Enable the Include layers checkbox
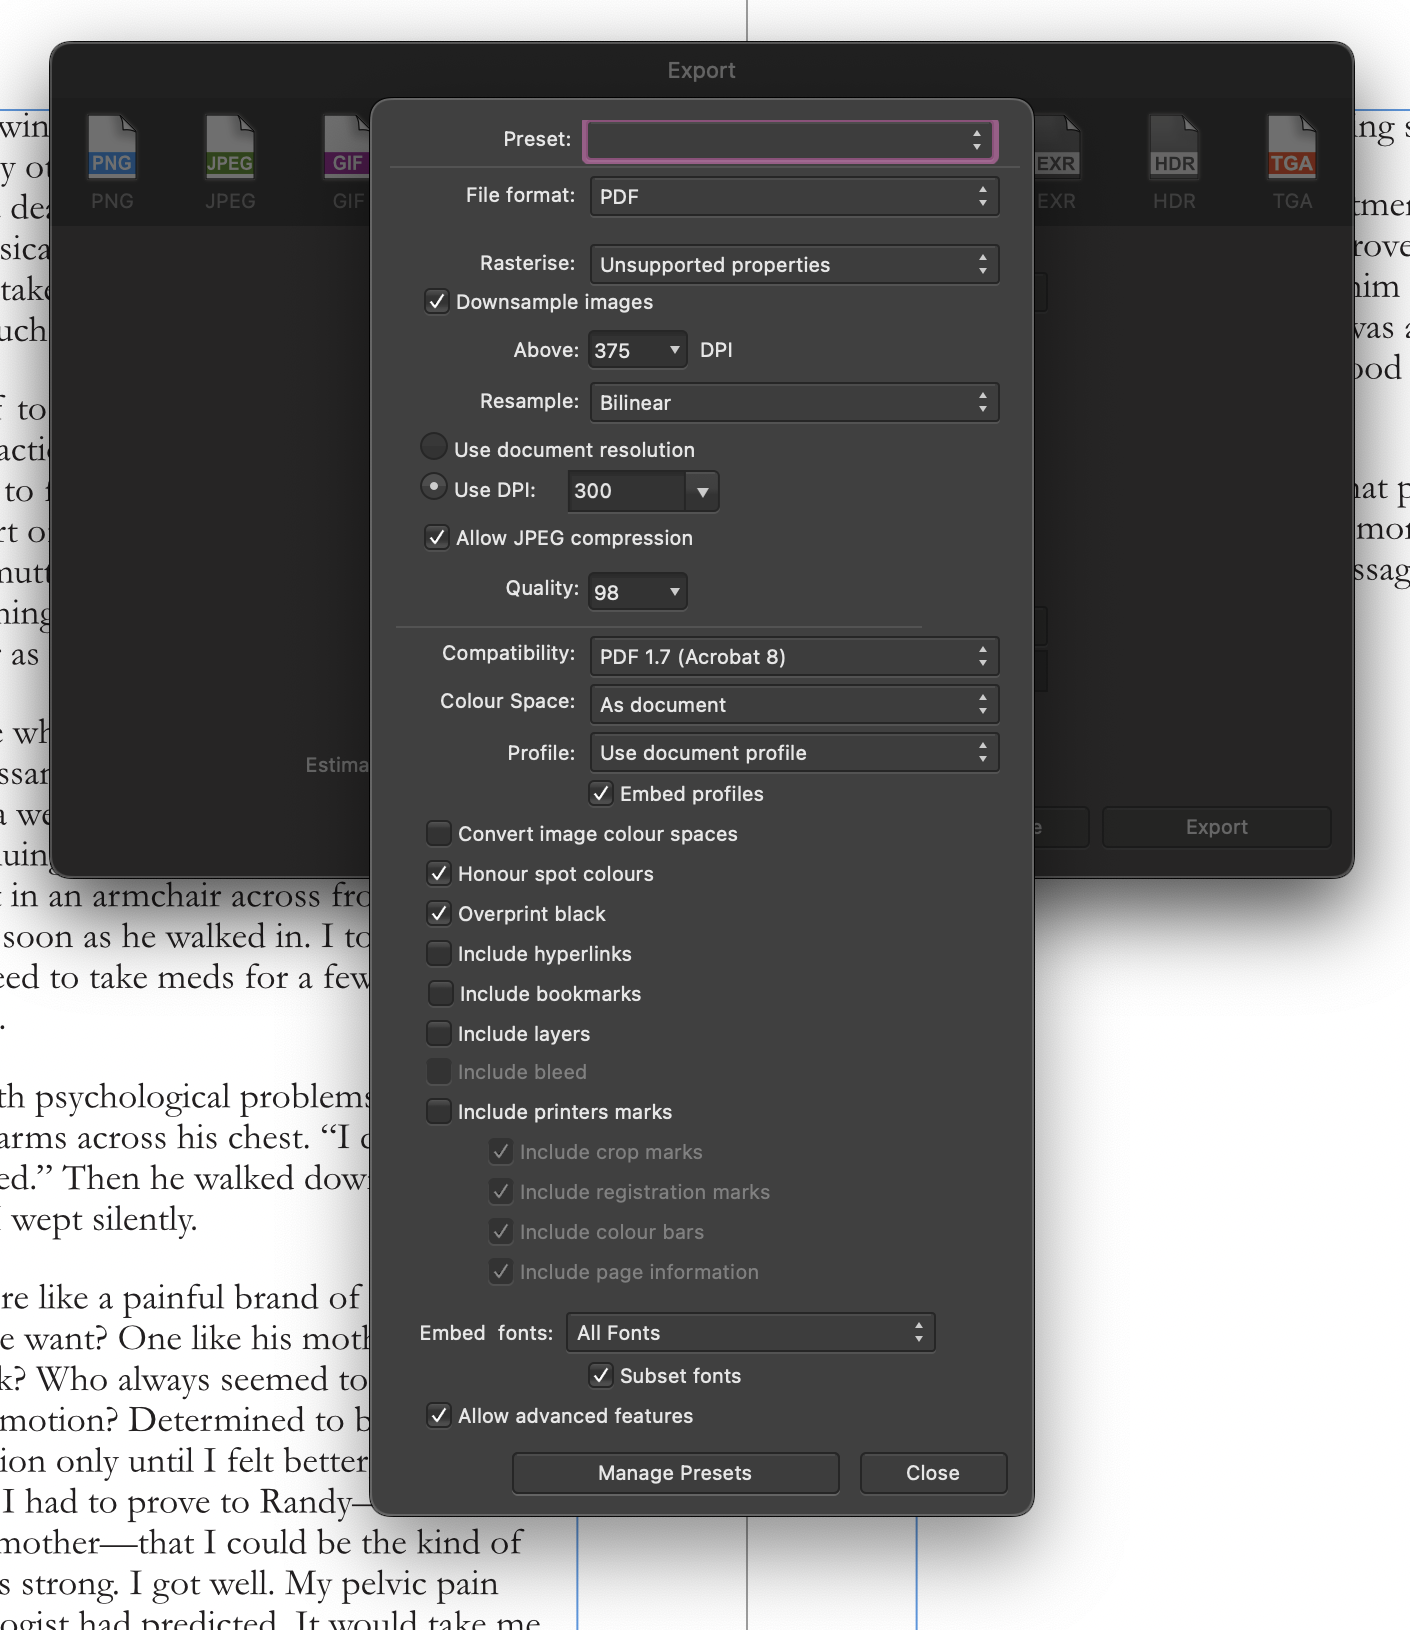This screenshot has width=1410, height=1630. coord(438,1034)
